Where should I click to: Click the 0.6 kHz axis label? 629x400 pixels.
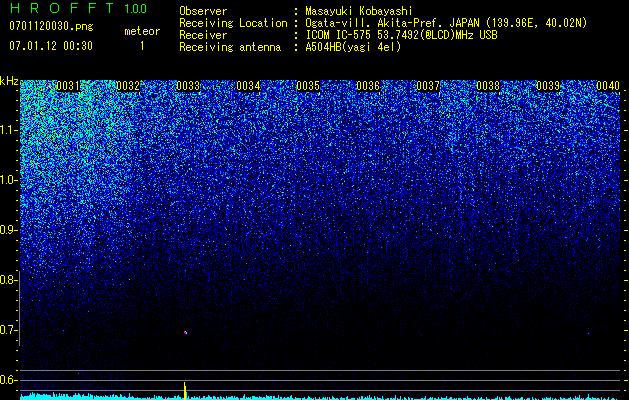8,380
